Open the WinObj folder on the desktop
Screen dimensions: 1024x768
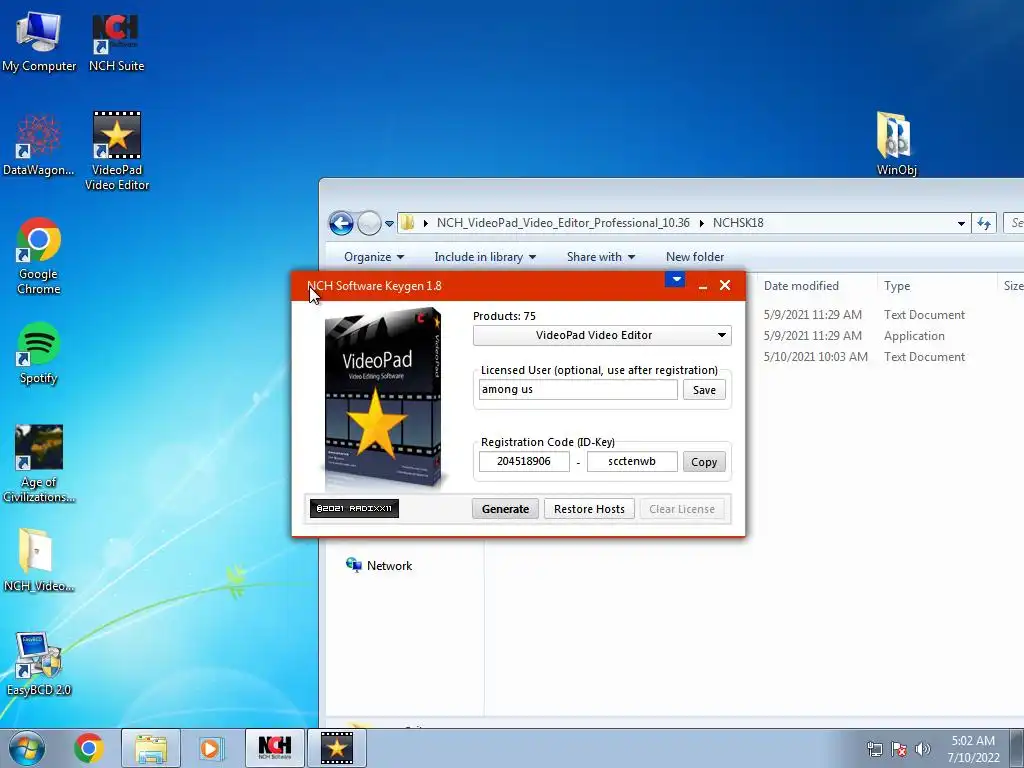click(x=896, y=144)
